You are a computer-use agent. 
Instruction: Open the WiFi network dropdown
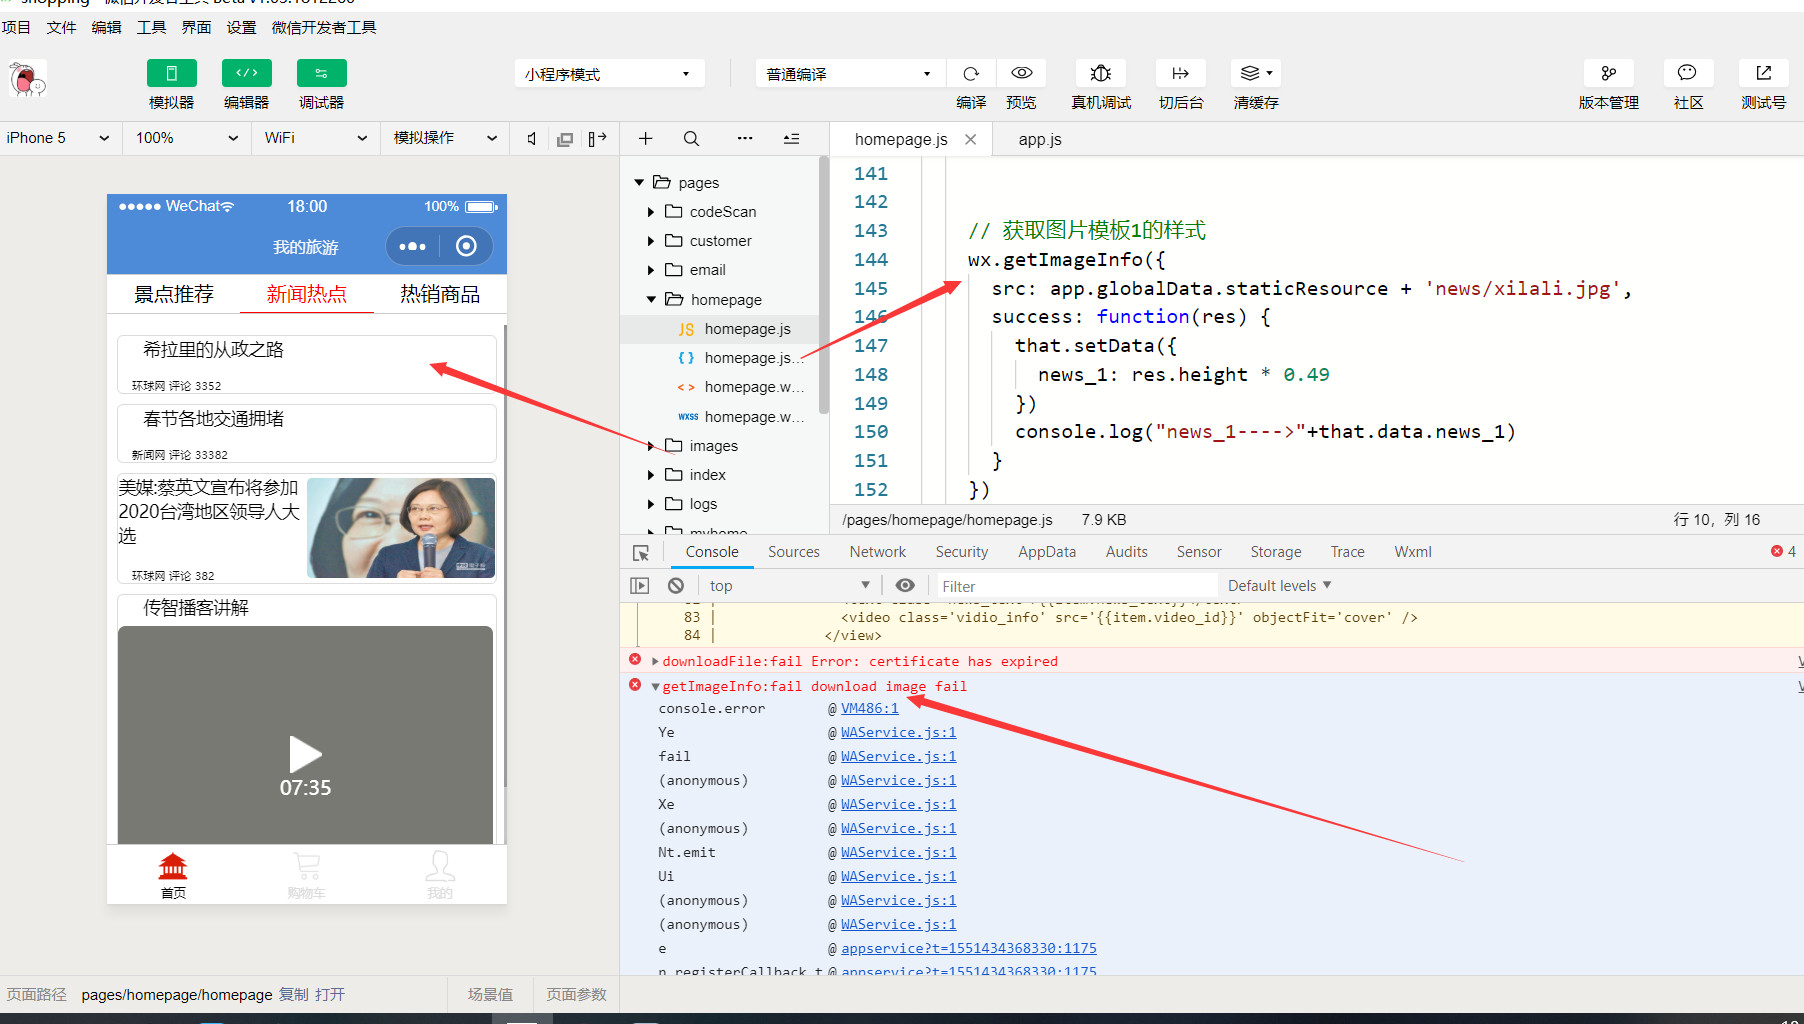tap(315, 138)
